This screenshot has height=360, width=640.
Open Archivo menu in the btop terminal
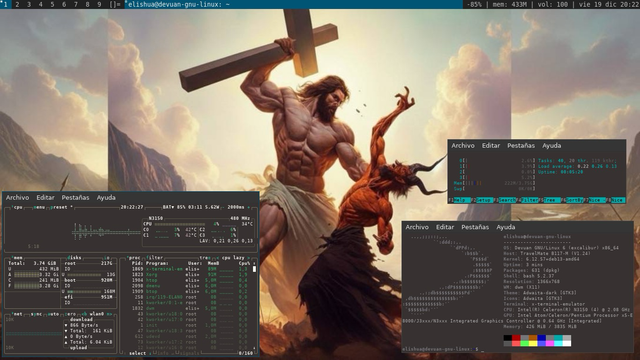click(x=17, y=198)
